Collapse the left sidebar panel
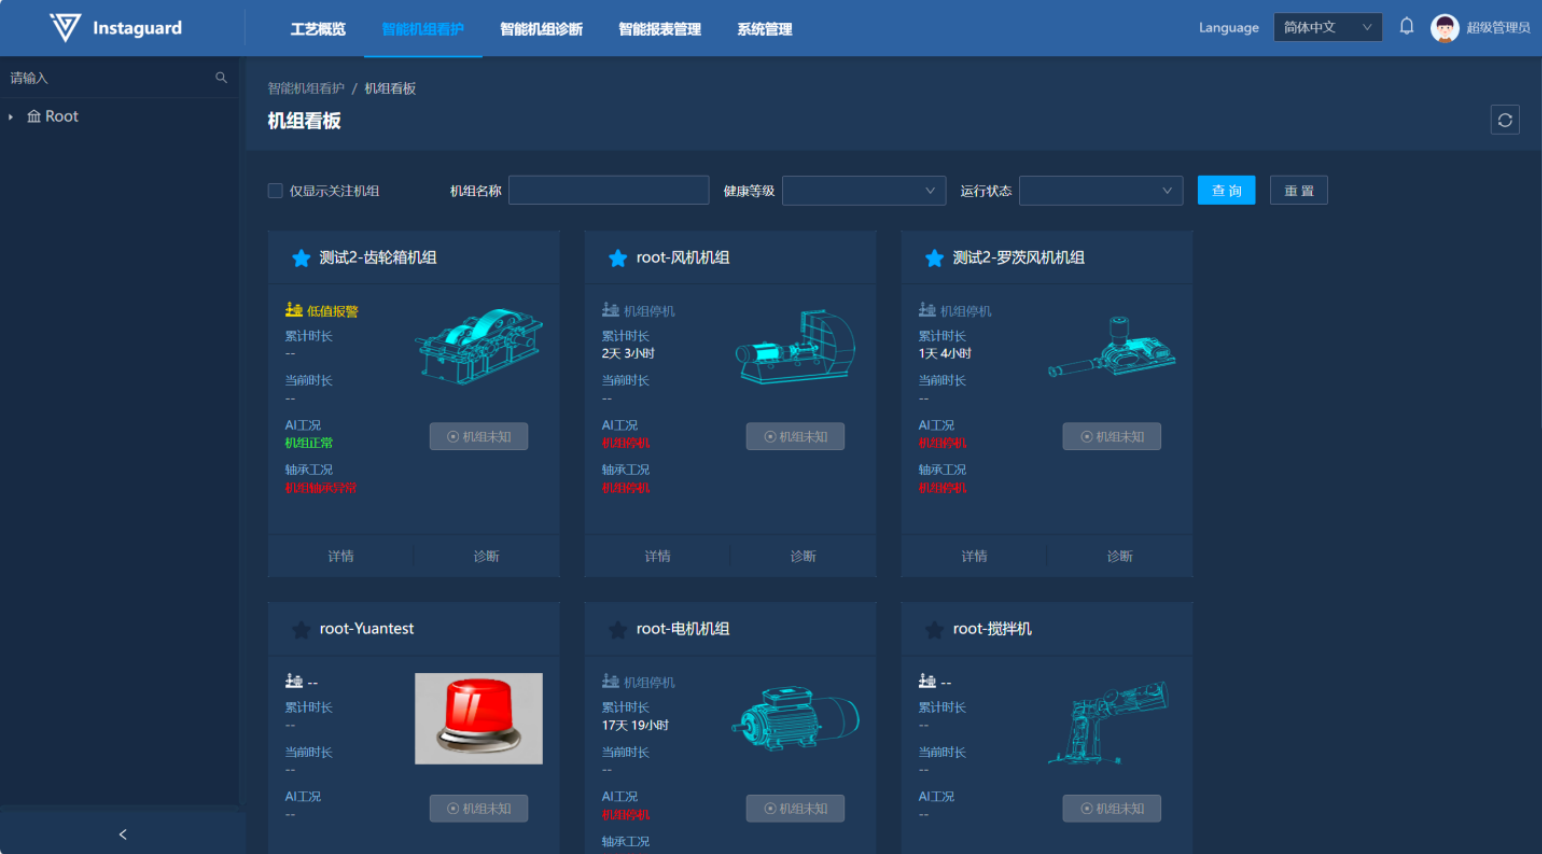 click(123, 834)
